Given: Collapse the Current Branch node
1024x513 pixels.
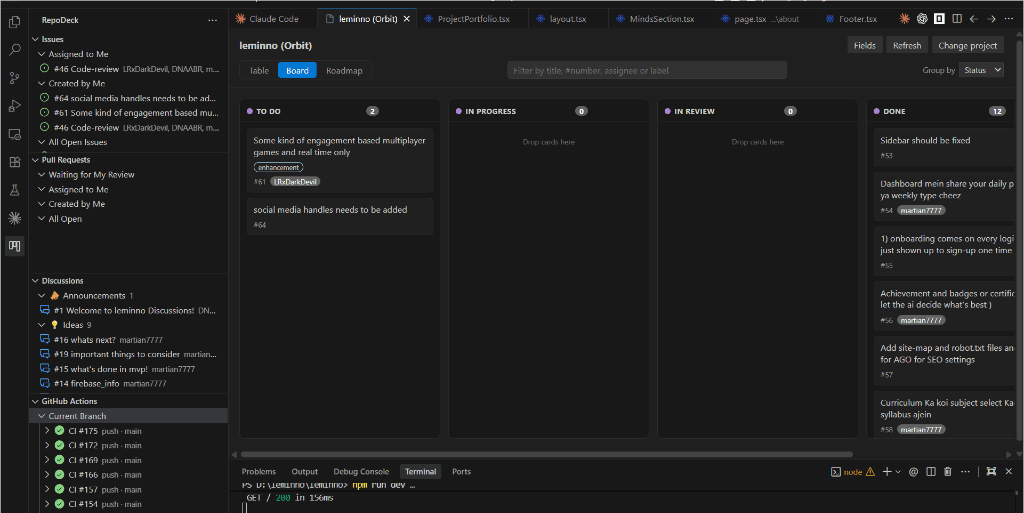Looking at the screenshot, I should 42,416.
